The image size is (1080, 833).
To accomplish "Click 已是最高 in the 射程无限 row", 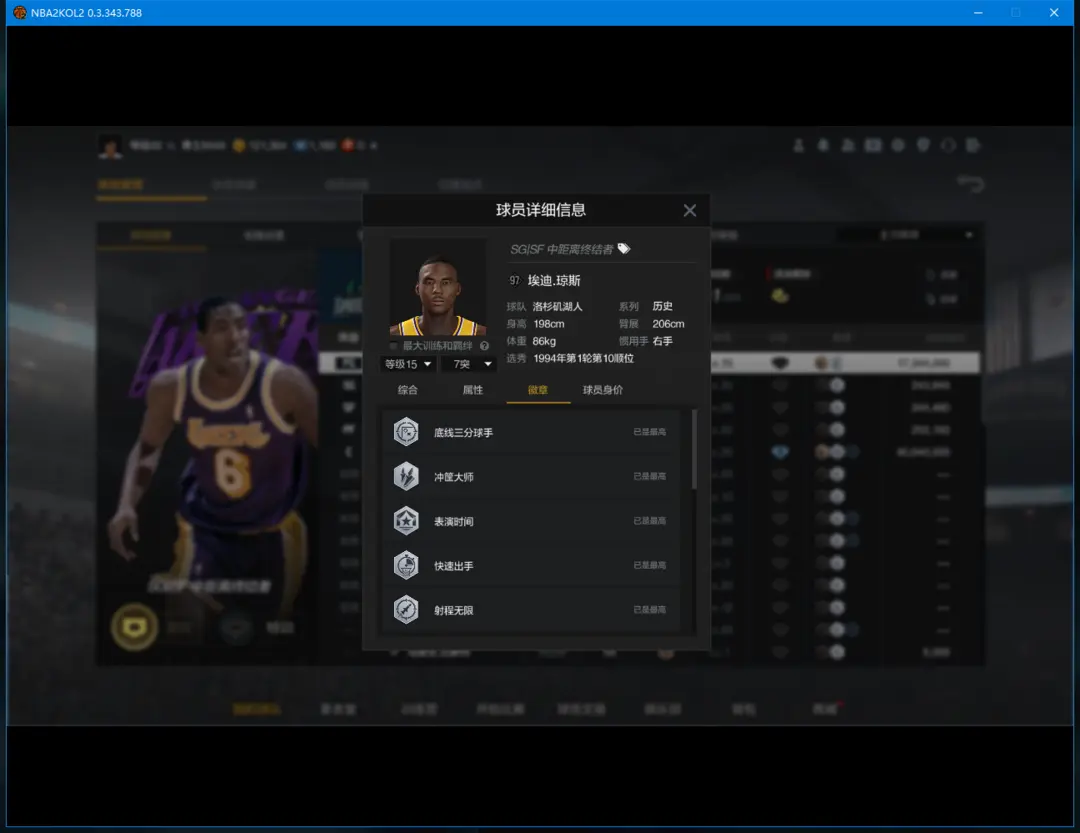I will point(650,610).
